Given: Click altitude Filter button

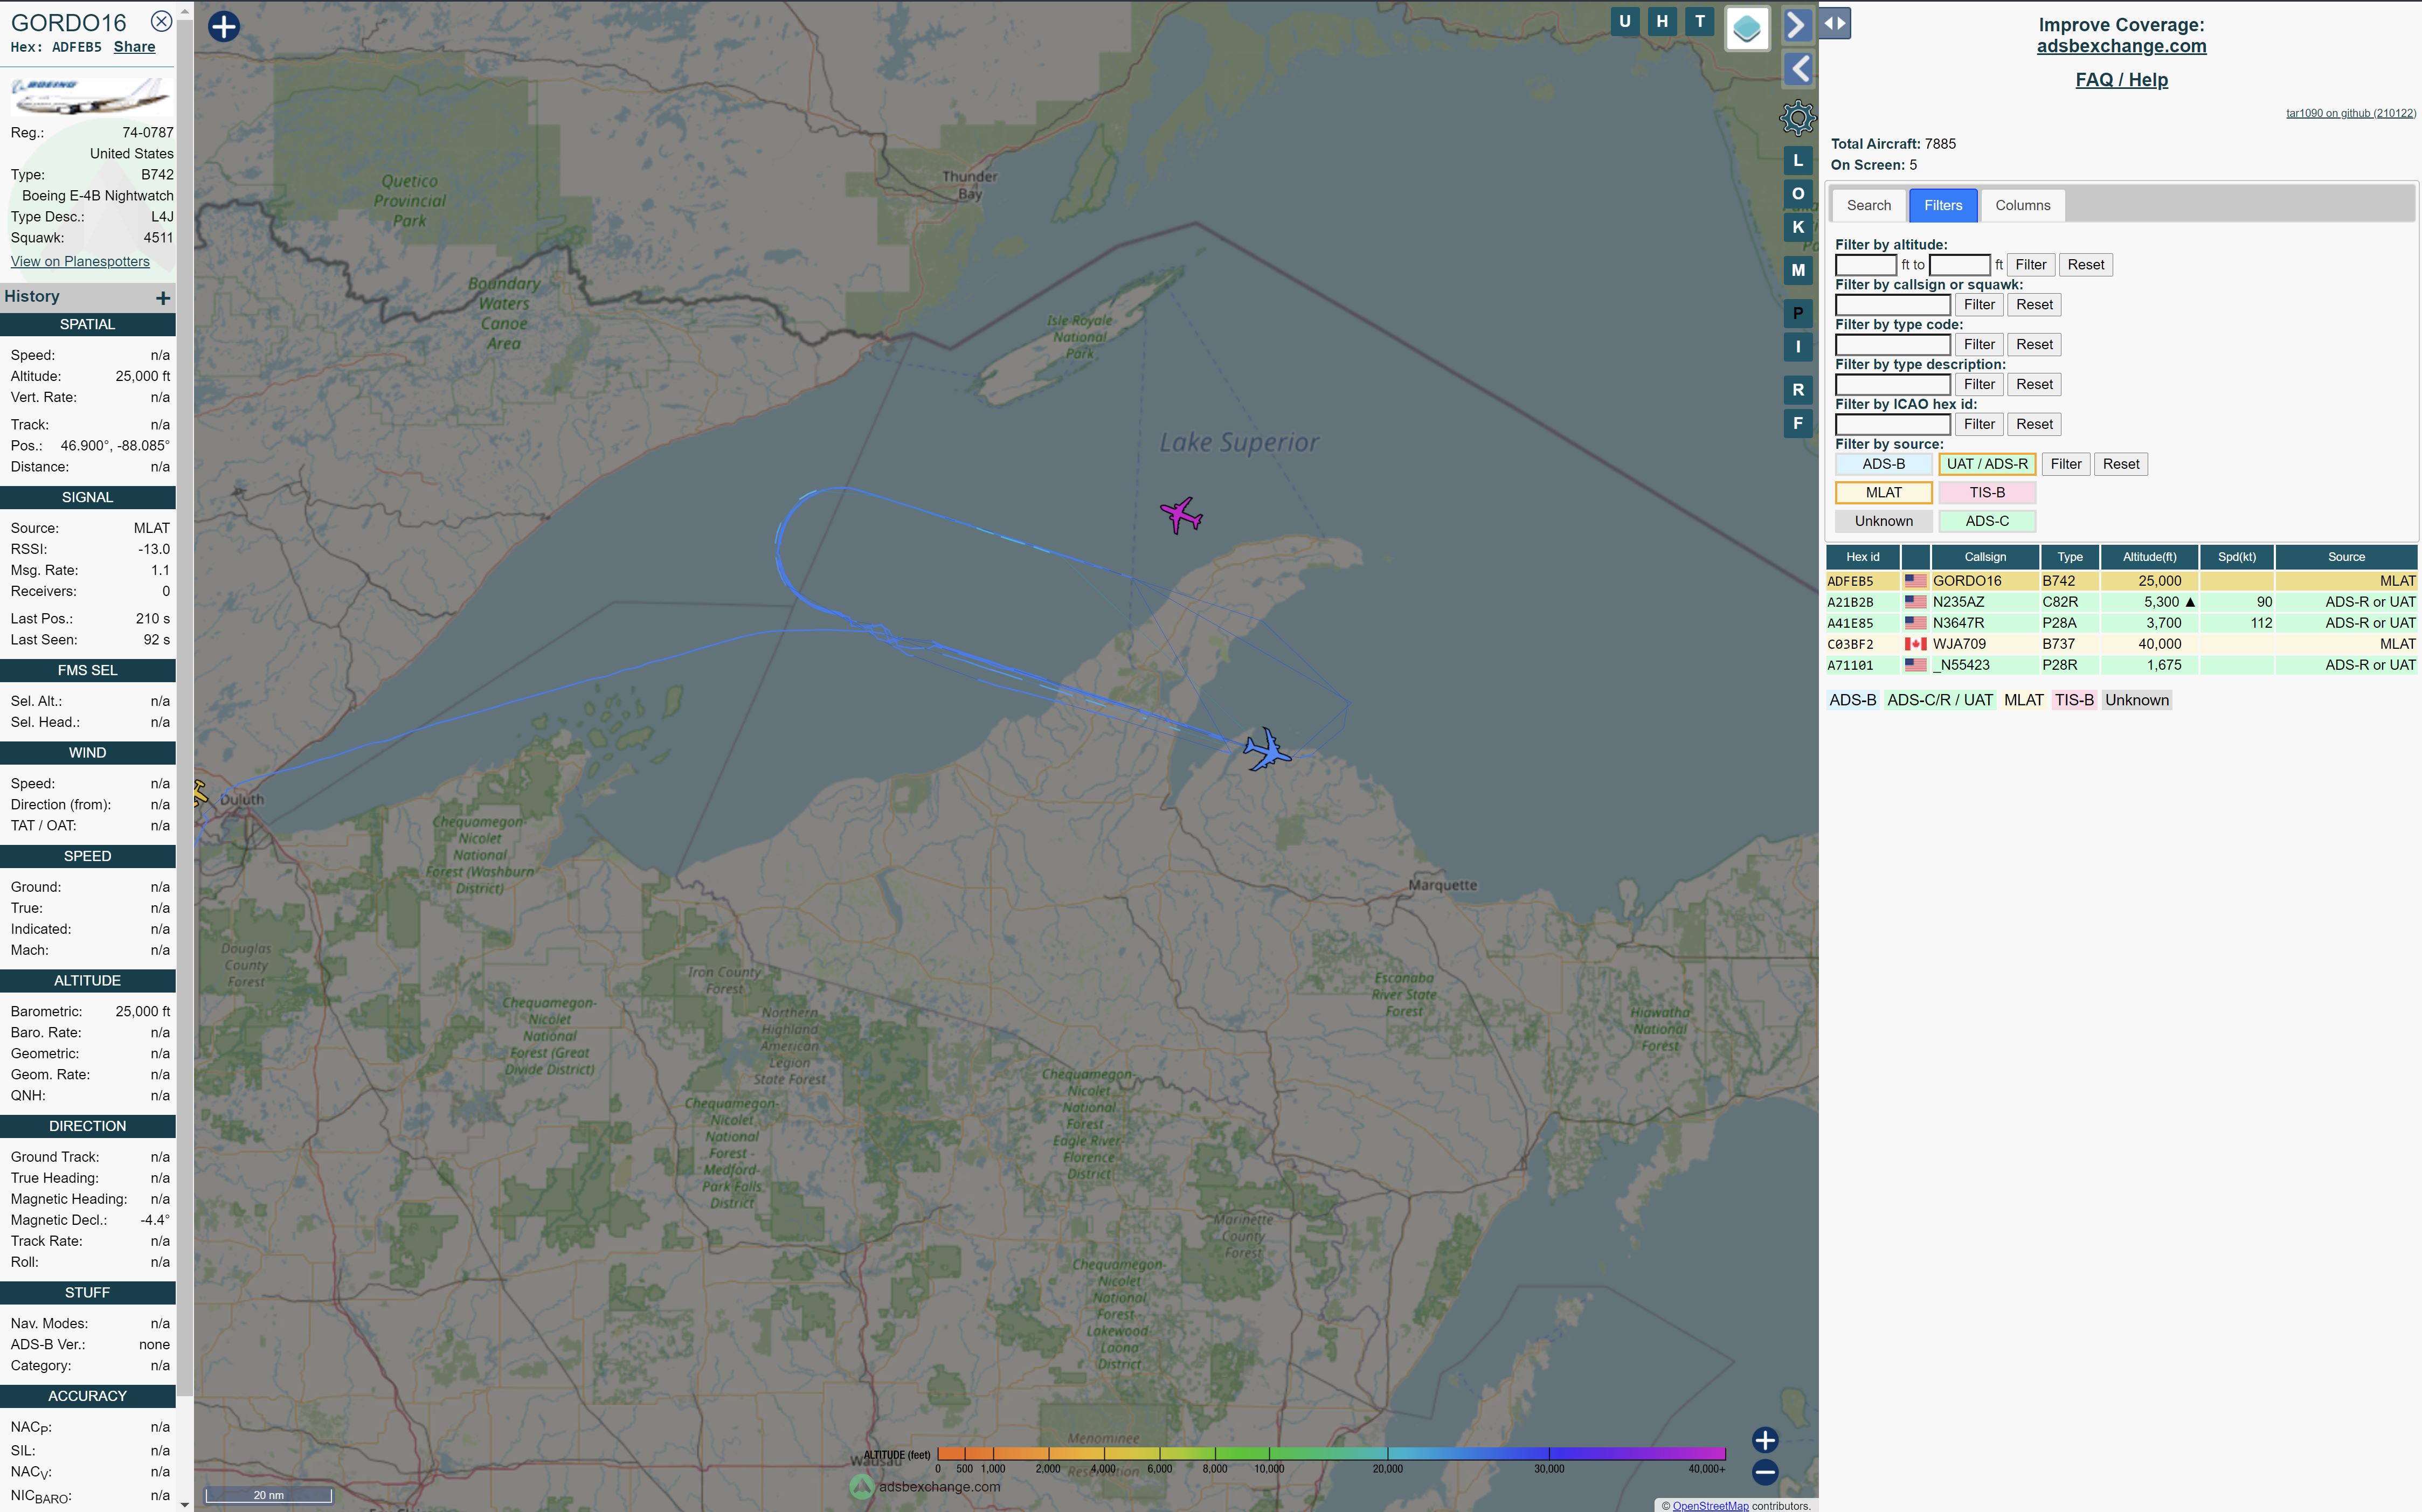Looking at the screenshot, I should [x=2030, y=265].
